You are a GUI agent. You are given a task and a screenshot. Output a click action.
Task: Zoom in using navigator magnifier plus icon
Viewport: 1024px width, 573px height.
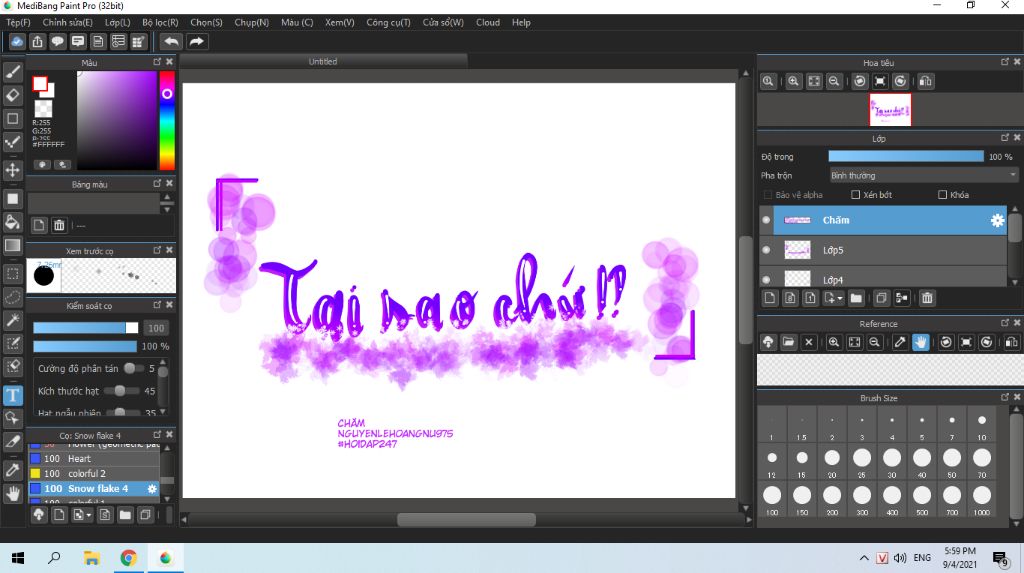793,81
